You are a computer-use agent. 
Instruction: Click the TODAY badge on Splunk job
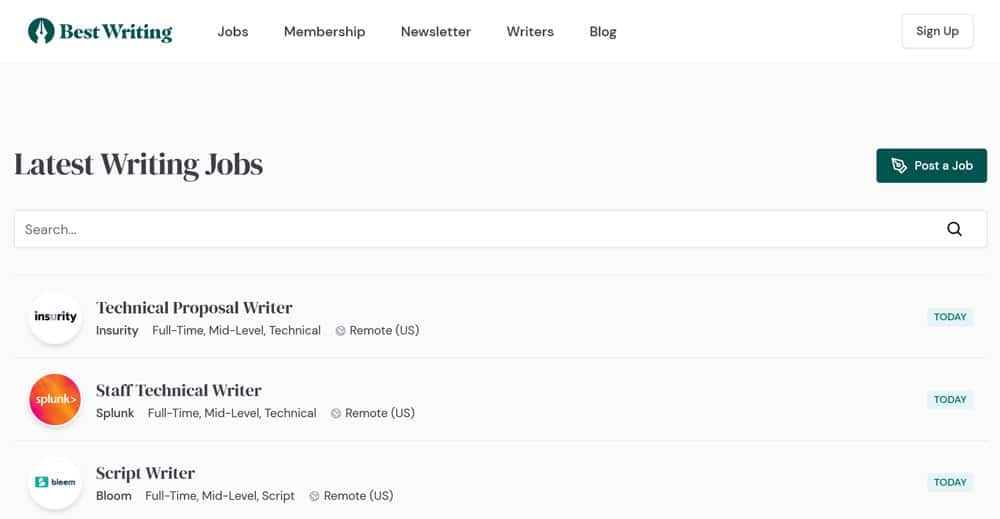[x=949, y=400]
